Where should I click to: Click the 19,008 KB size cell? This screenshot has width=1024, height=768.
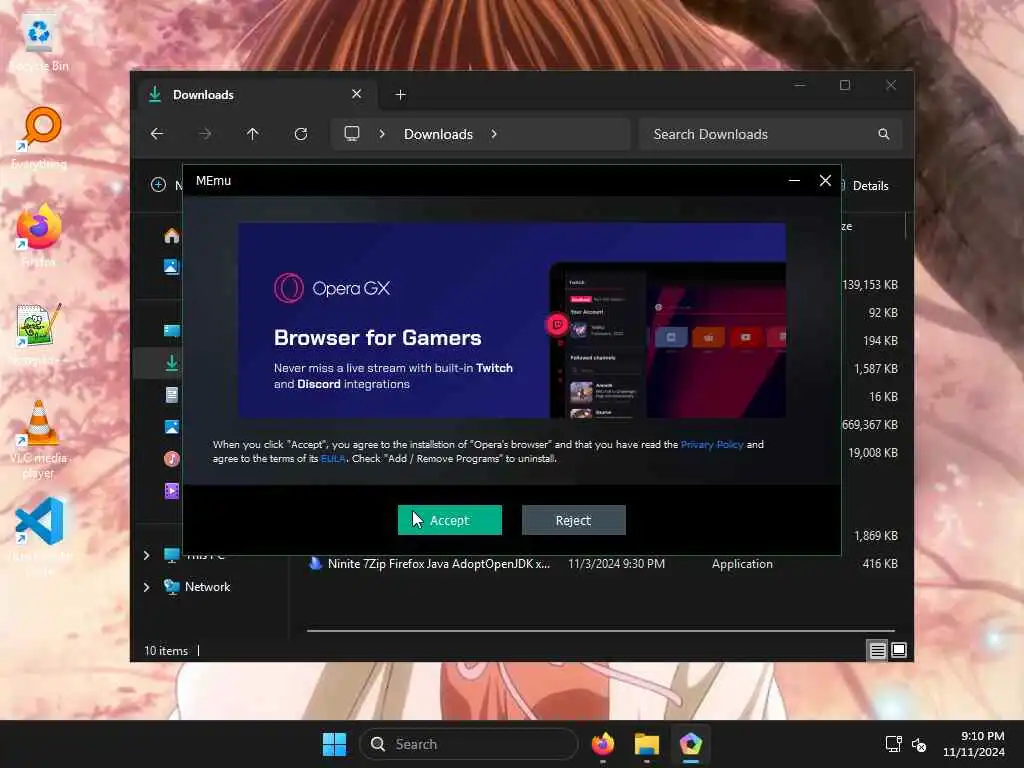[x=873, y=453]
